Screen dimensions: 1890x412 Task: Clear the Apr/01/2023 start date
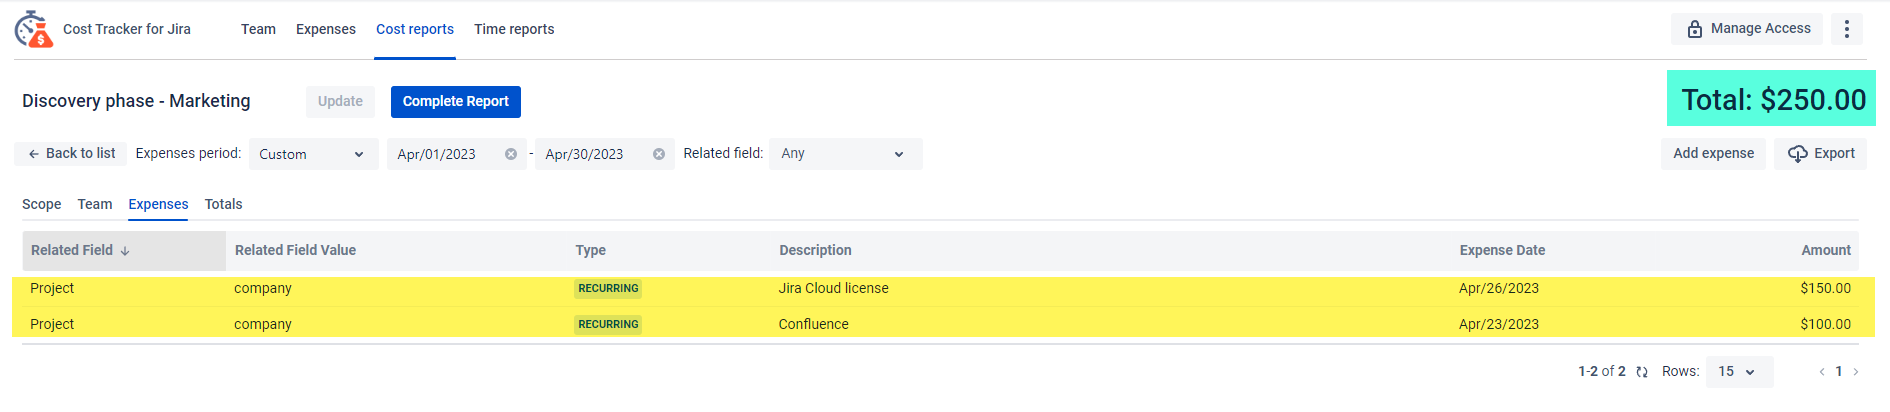click(x=511, y=154)
